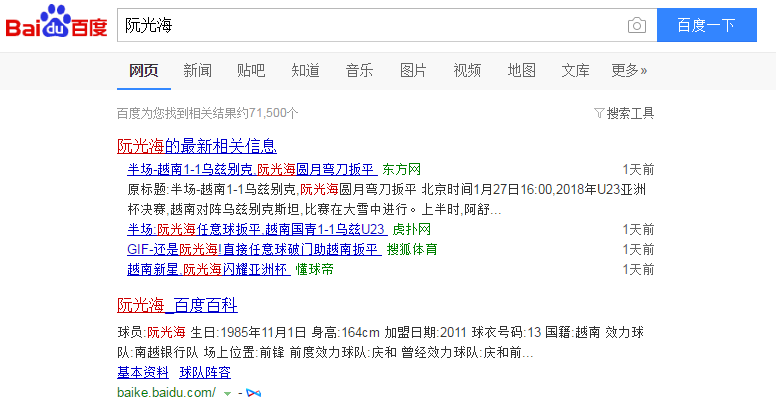Open the GIF free-kick news link from 搜狐体育
776x404 pixels.
coord(253,249)
